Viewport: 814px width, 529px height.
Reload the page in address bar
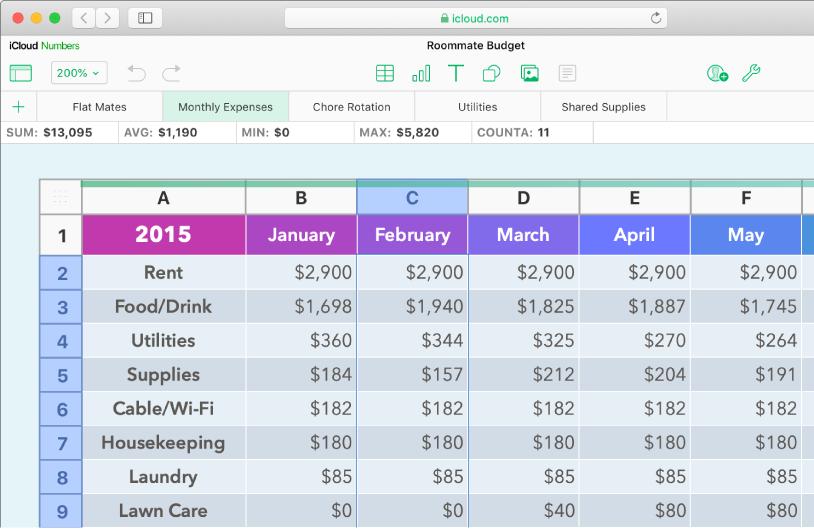click(656, 18)
